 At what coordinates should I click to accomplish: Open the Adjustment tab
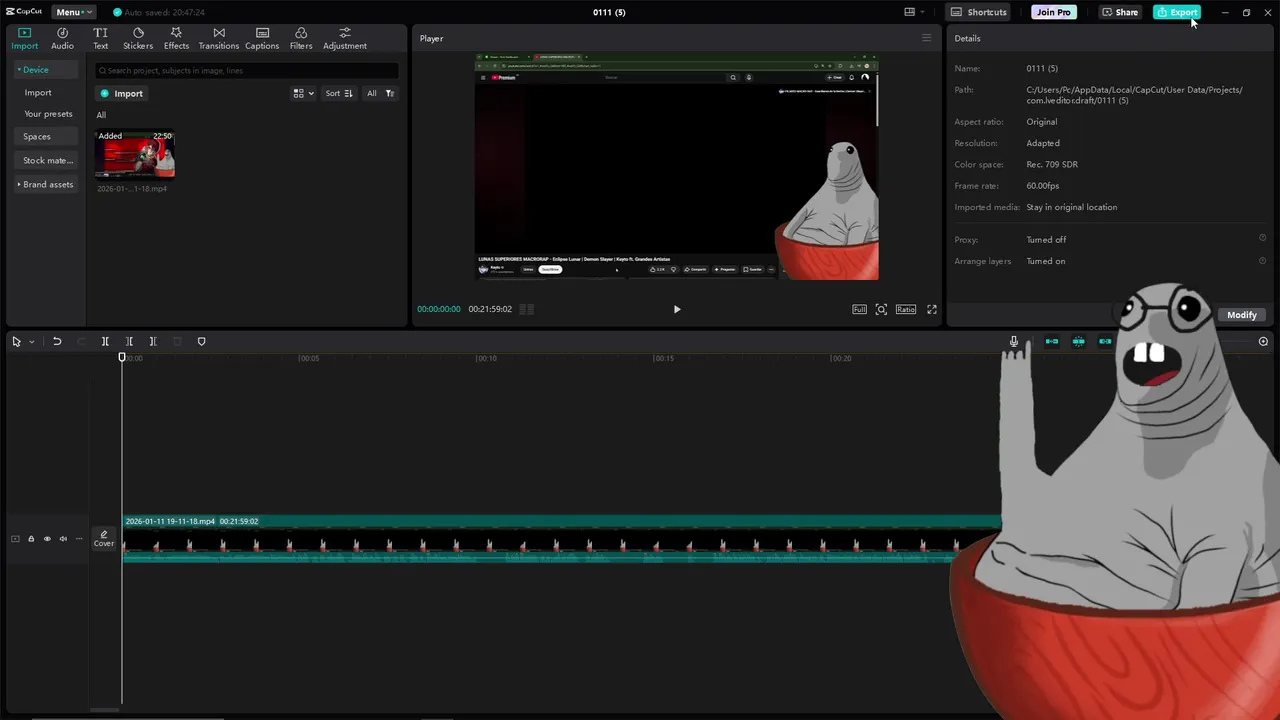(344, 38)
